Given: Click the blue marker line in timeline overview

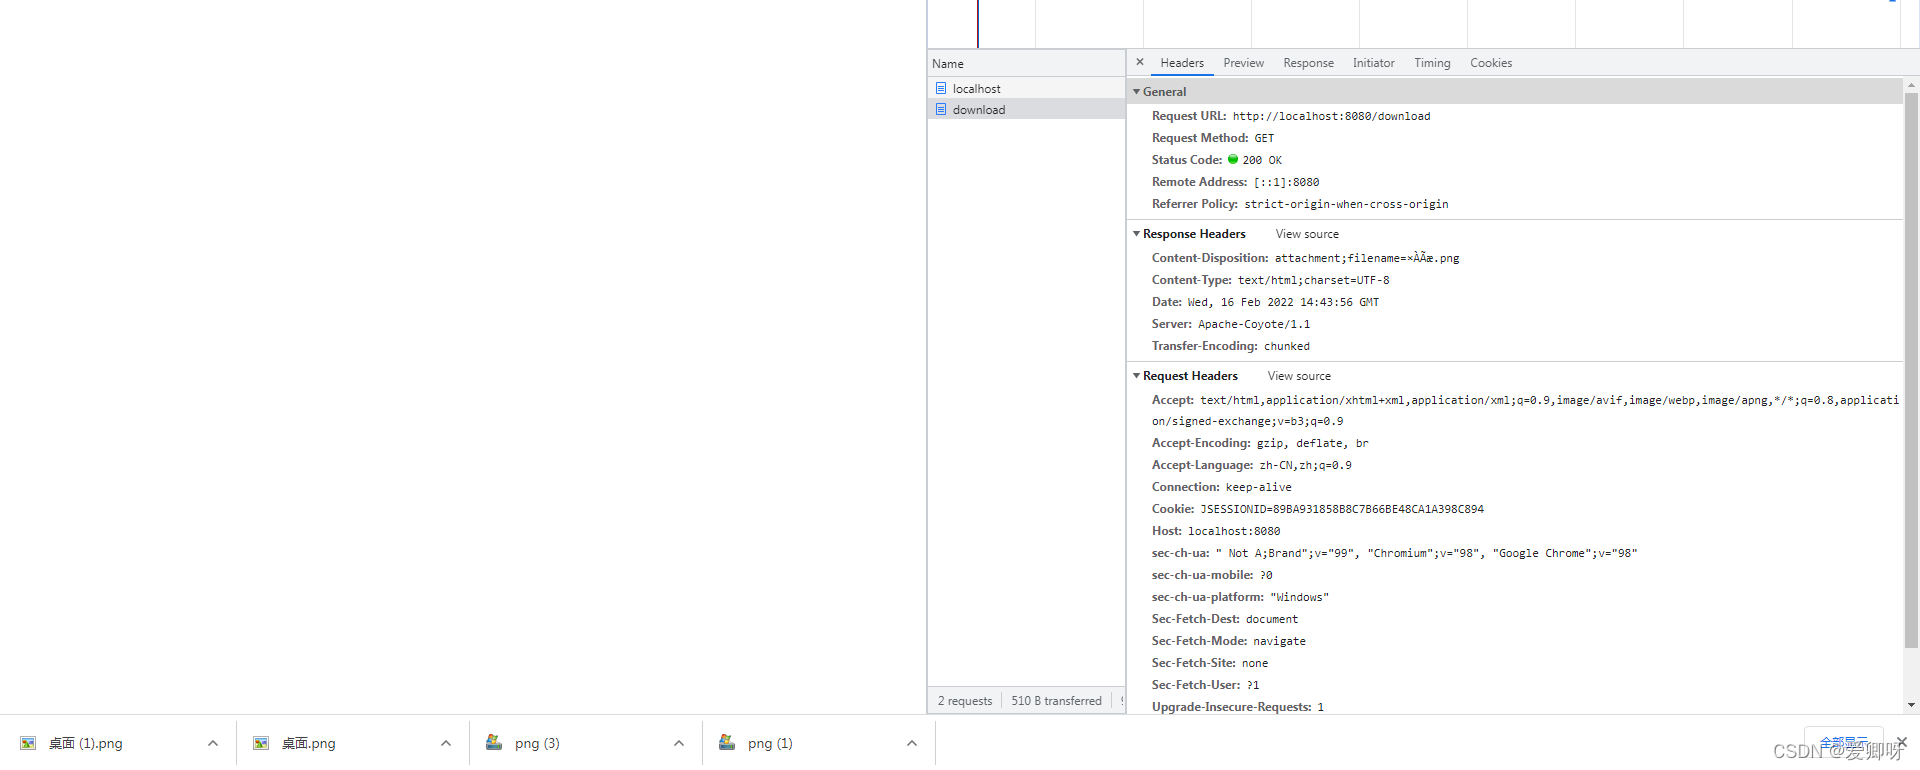Looking at the screenshot, I should (x=978, y=23).
